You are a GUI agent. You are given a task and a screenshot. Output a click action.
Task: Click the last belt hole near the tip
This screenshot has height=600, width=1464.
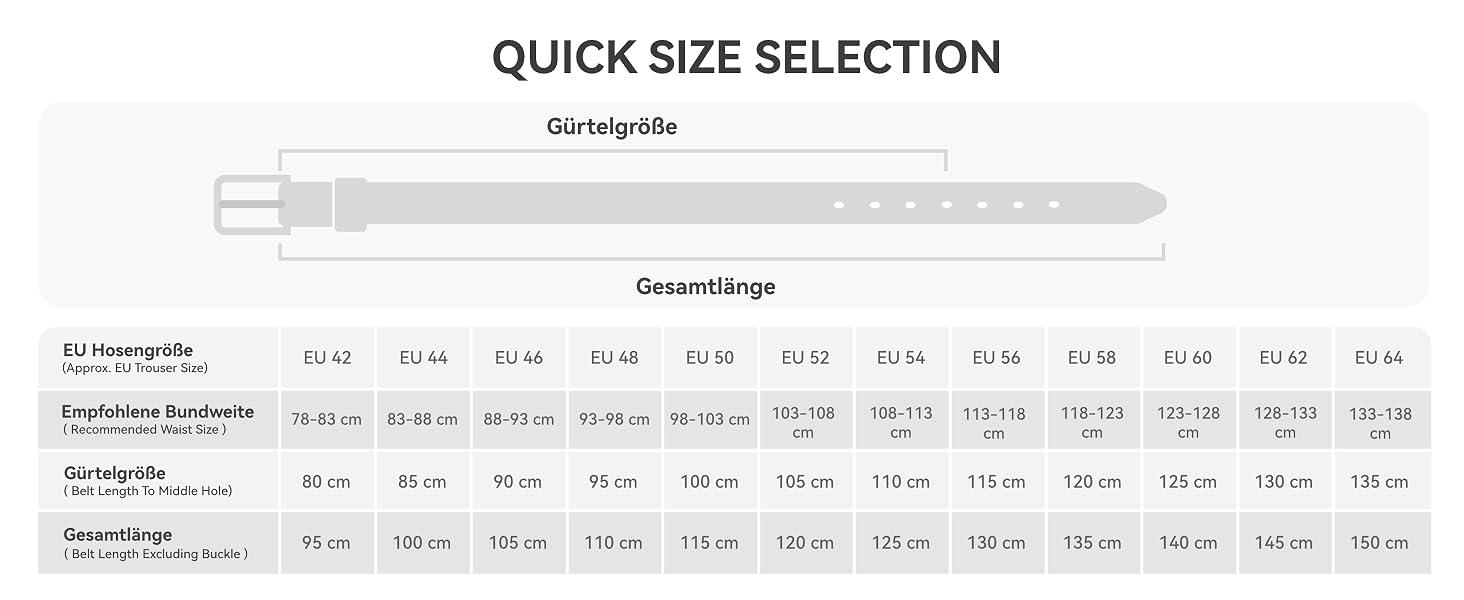1054,205
